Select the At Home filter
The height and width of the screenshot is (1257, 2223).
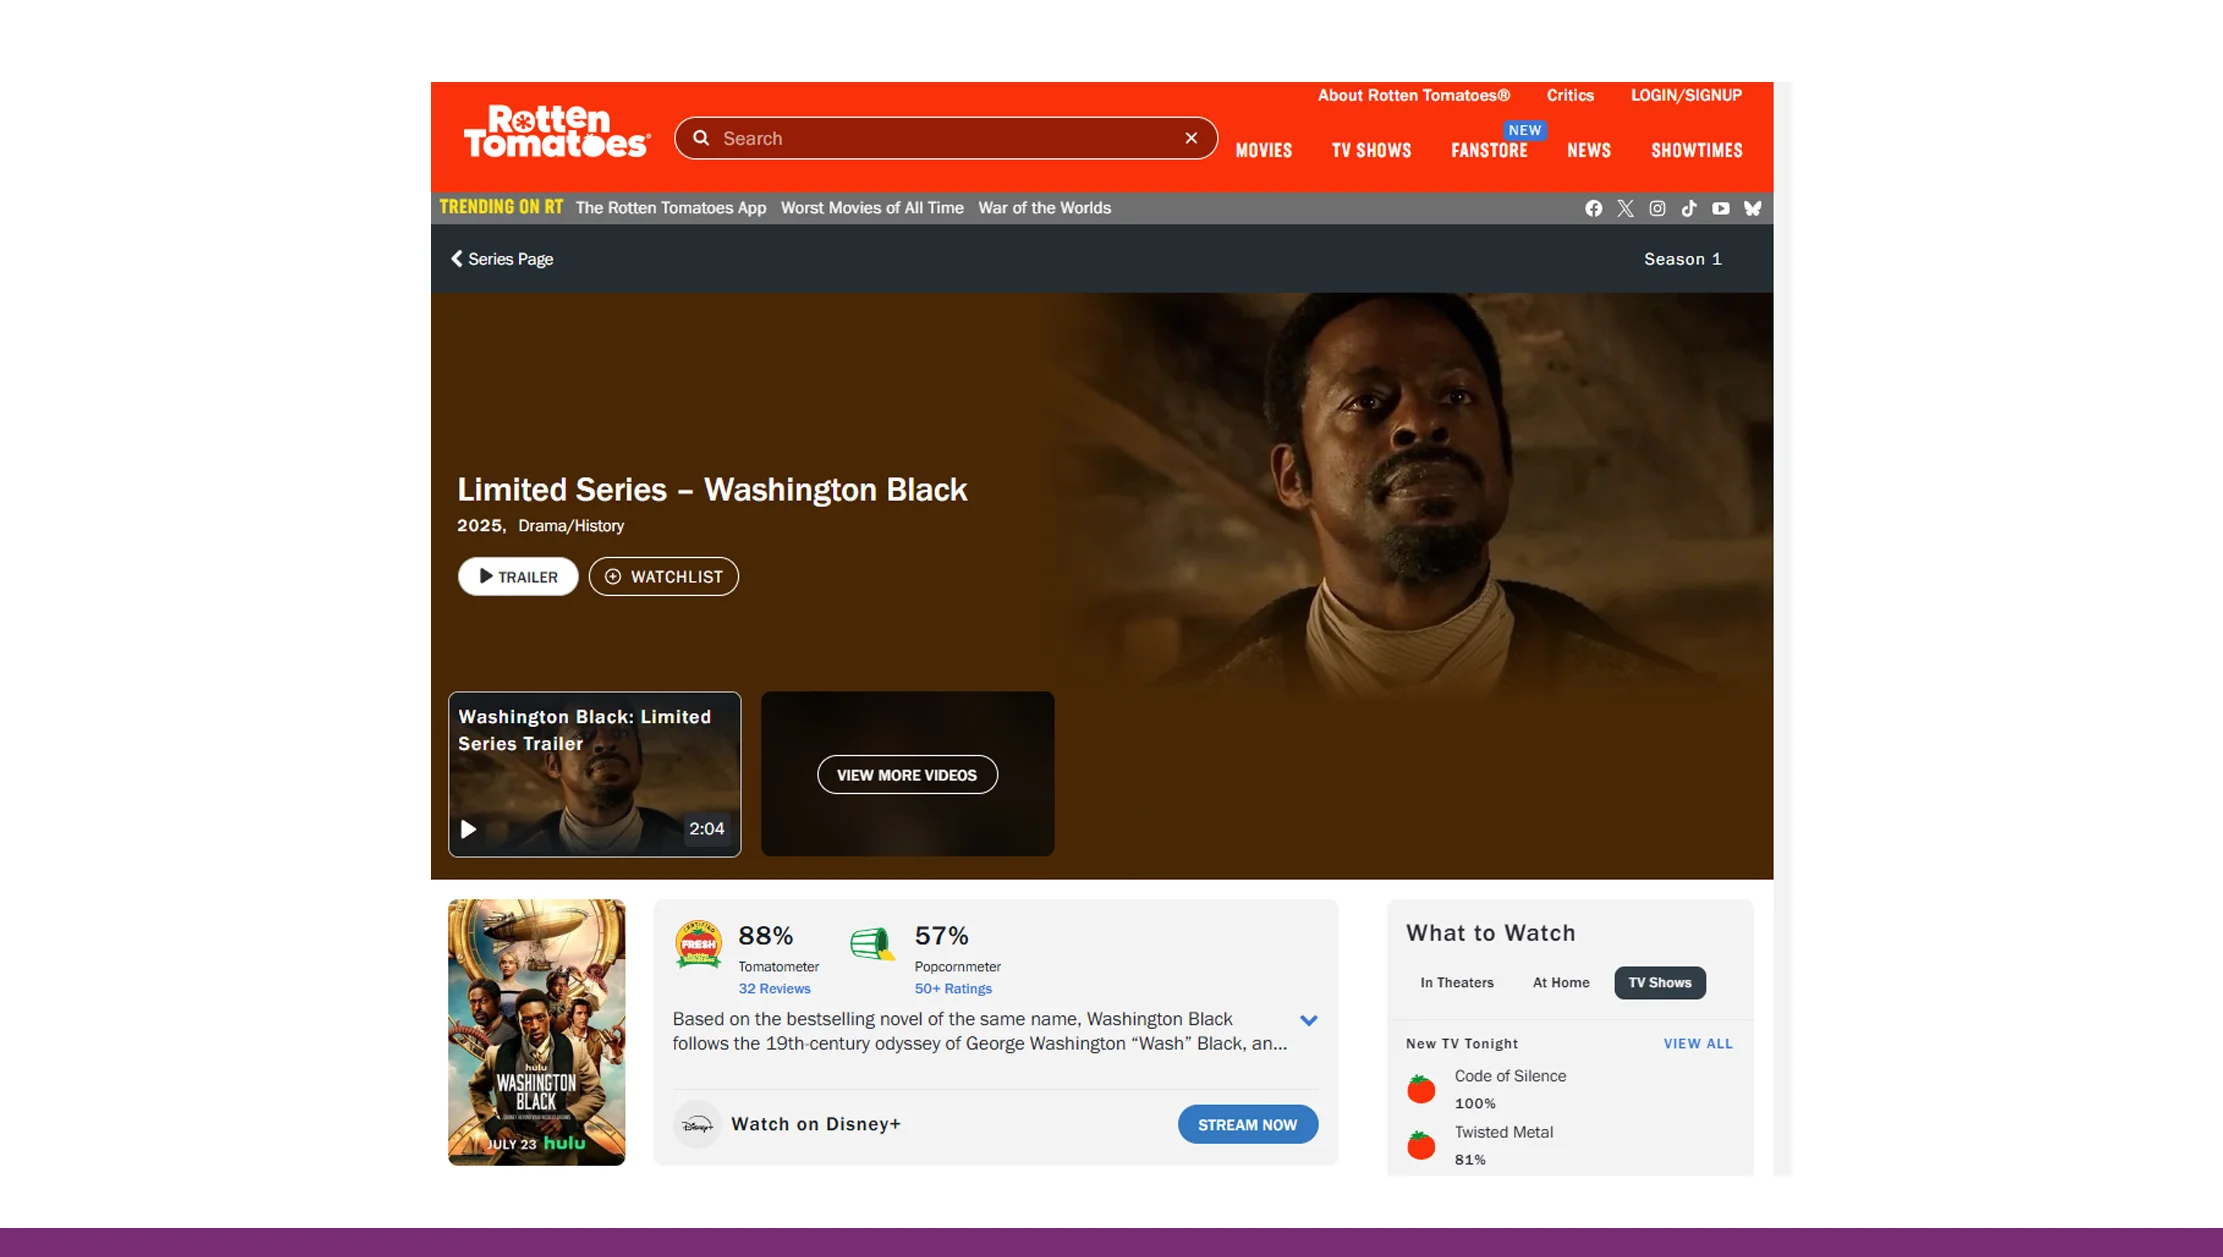[1560, 982]
